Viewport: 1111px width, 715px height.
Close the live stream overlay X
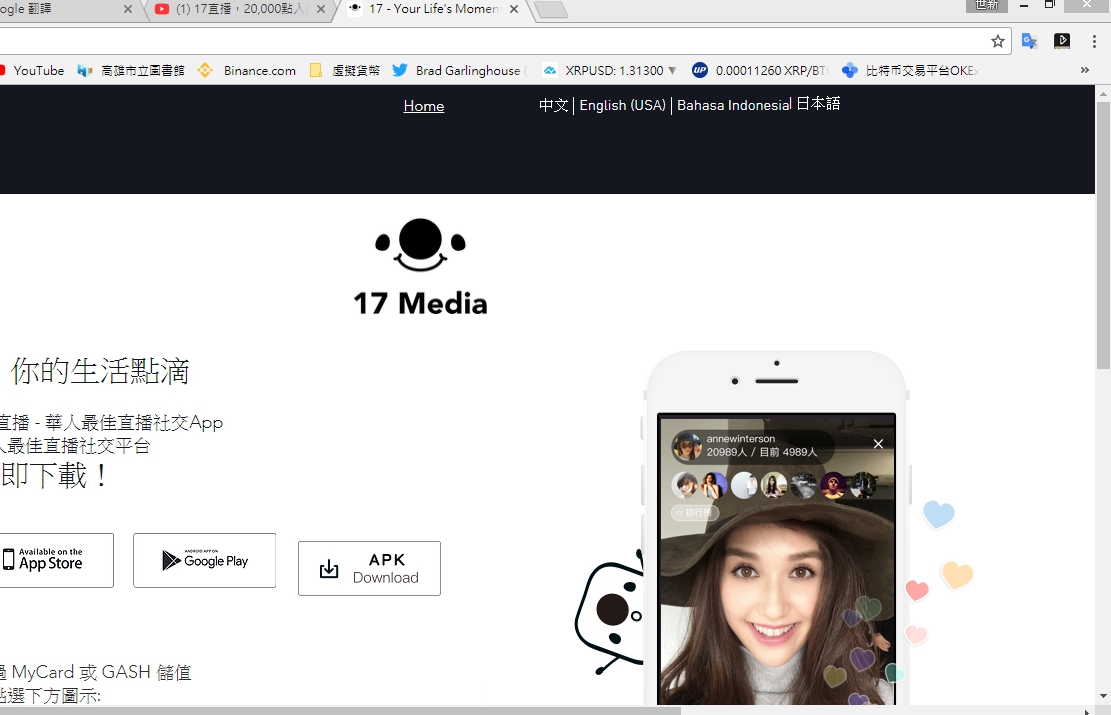[x=878, y=444]
